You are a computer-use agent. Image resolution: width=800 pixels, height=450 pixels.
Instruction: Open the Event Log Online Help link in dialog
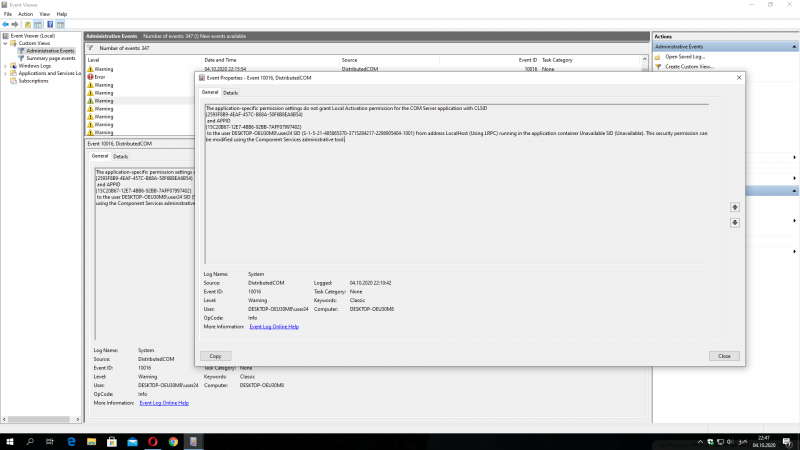coord(273,326)
